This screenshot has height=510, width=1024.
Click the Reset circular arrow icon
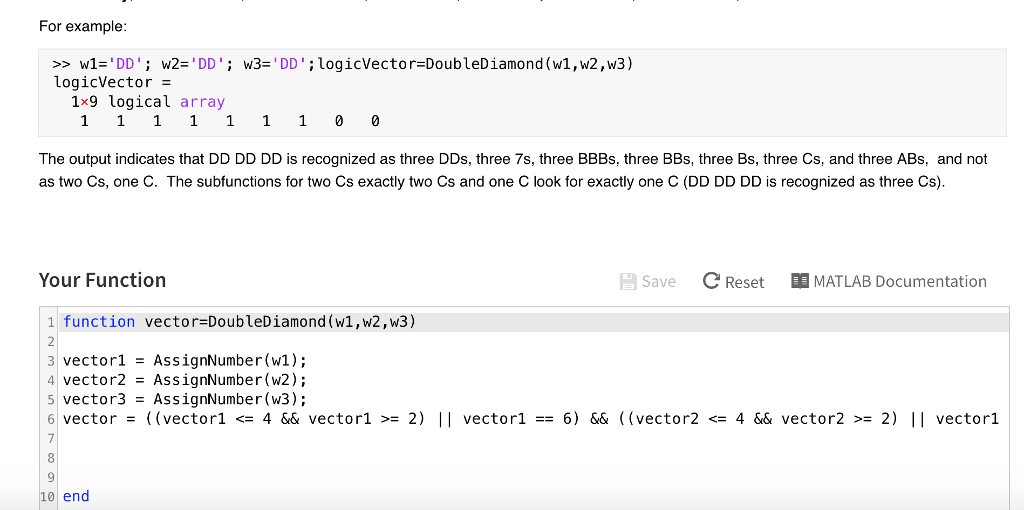711,282
